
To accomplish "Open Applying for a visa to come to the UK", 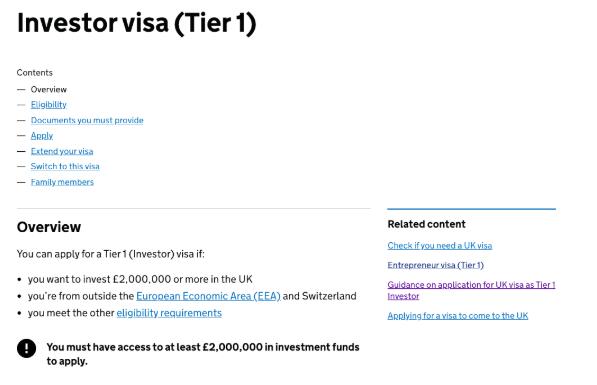I will click(458, 316).
